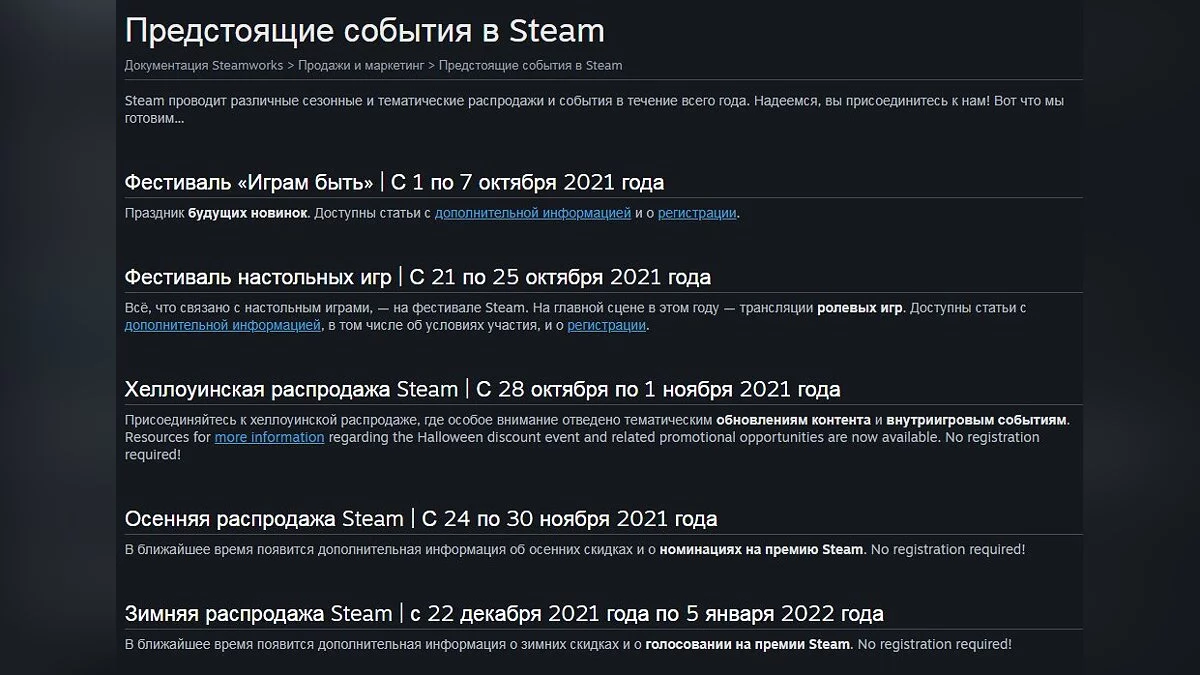Screen dimensions: 1200x675
Task: Open the "Документация Steamworks" breadcrumb link
Action: click(x=203, y=66)
